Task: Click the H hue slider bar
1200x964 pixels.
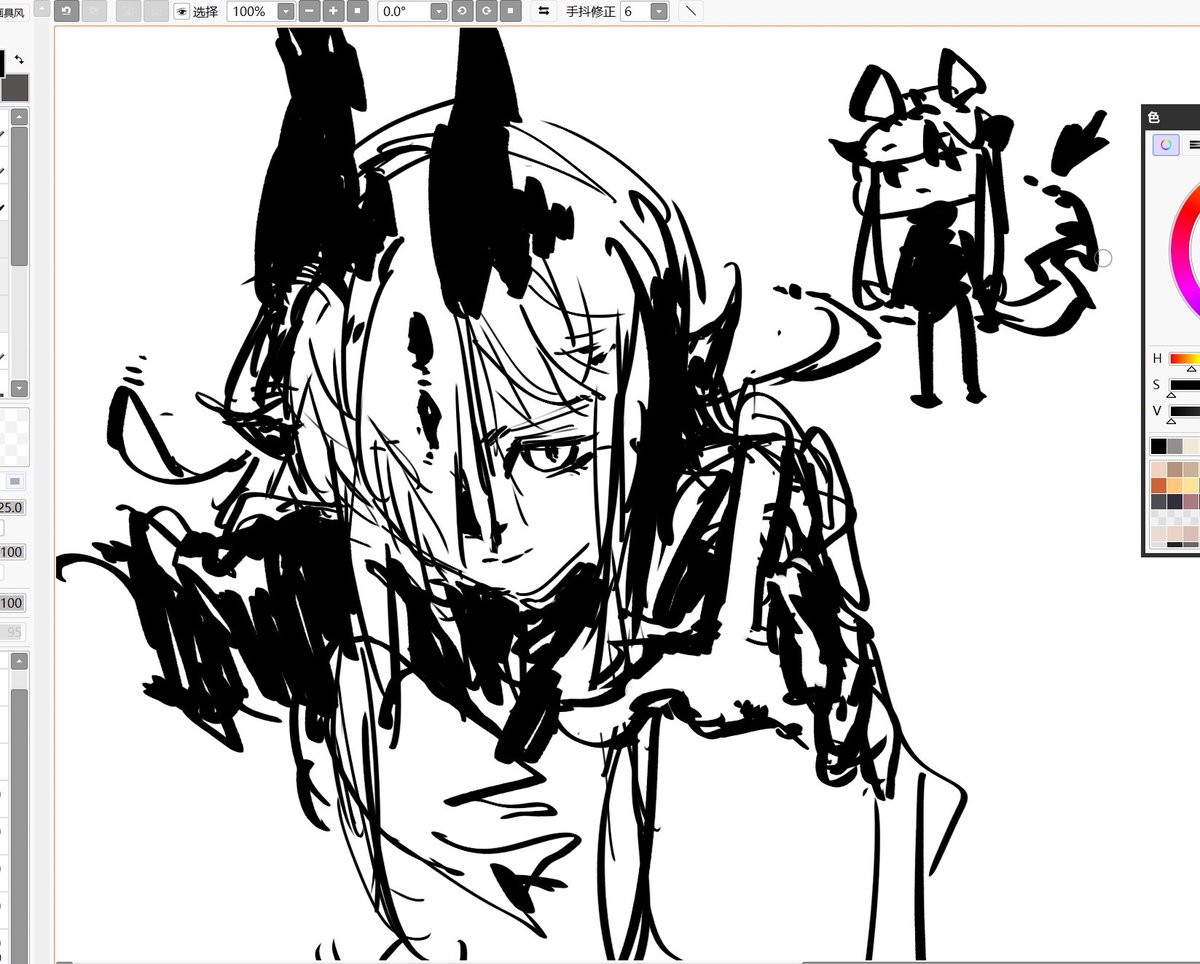Action: click(1184, 359)
